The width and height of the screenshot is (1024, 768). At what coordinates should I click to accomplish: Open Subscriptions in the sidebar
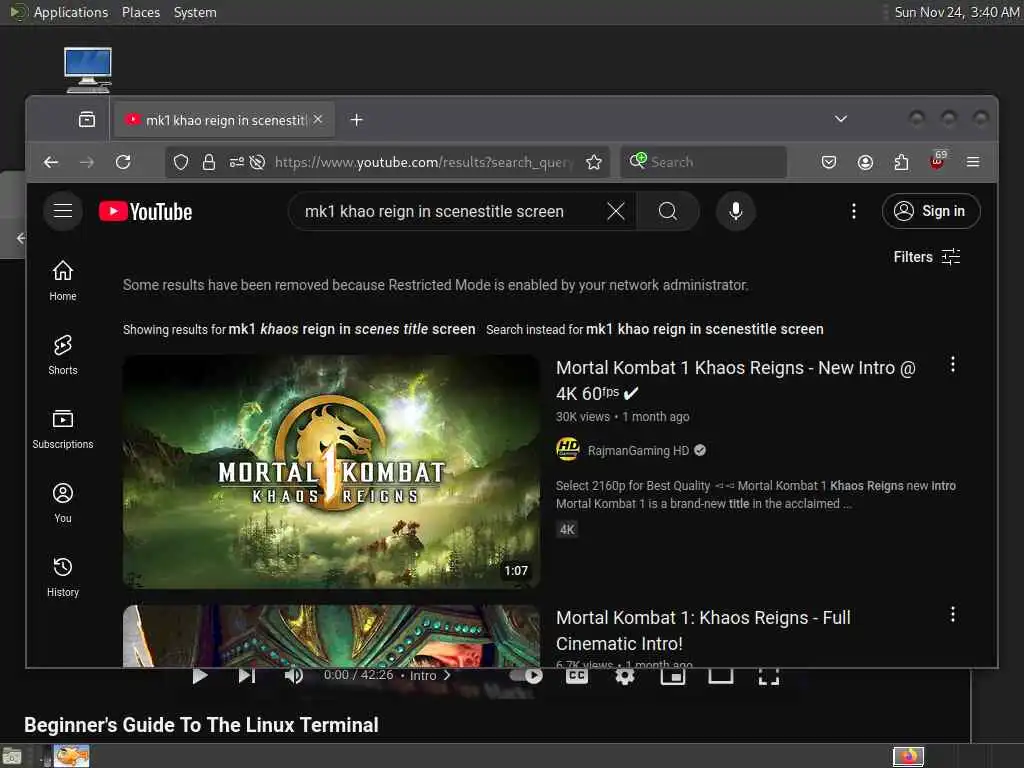pyautogui.click(x=63, y=428)
